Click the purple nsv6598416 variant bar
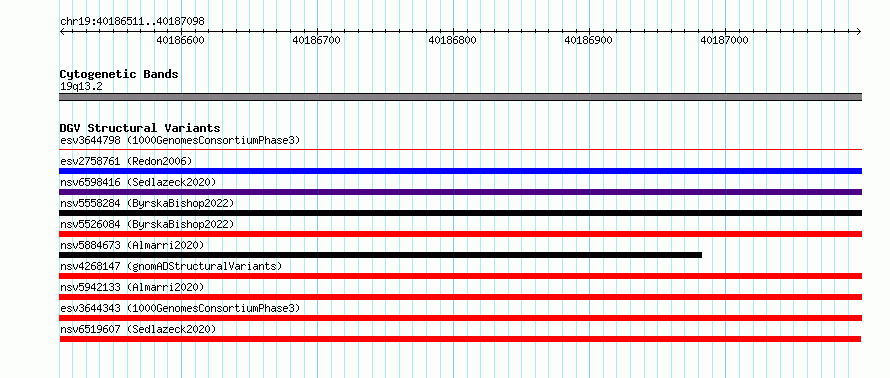Screen dimensions: 890x378 460,192
